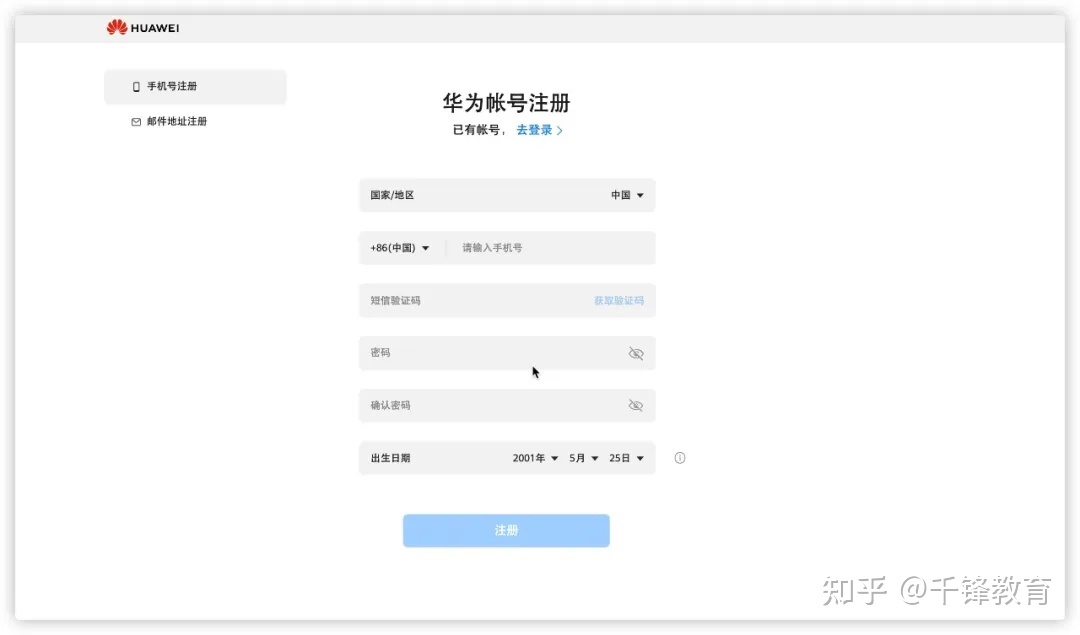Click the blue 注册 button
This screenshot has width=1080, height=635.
506,530
